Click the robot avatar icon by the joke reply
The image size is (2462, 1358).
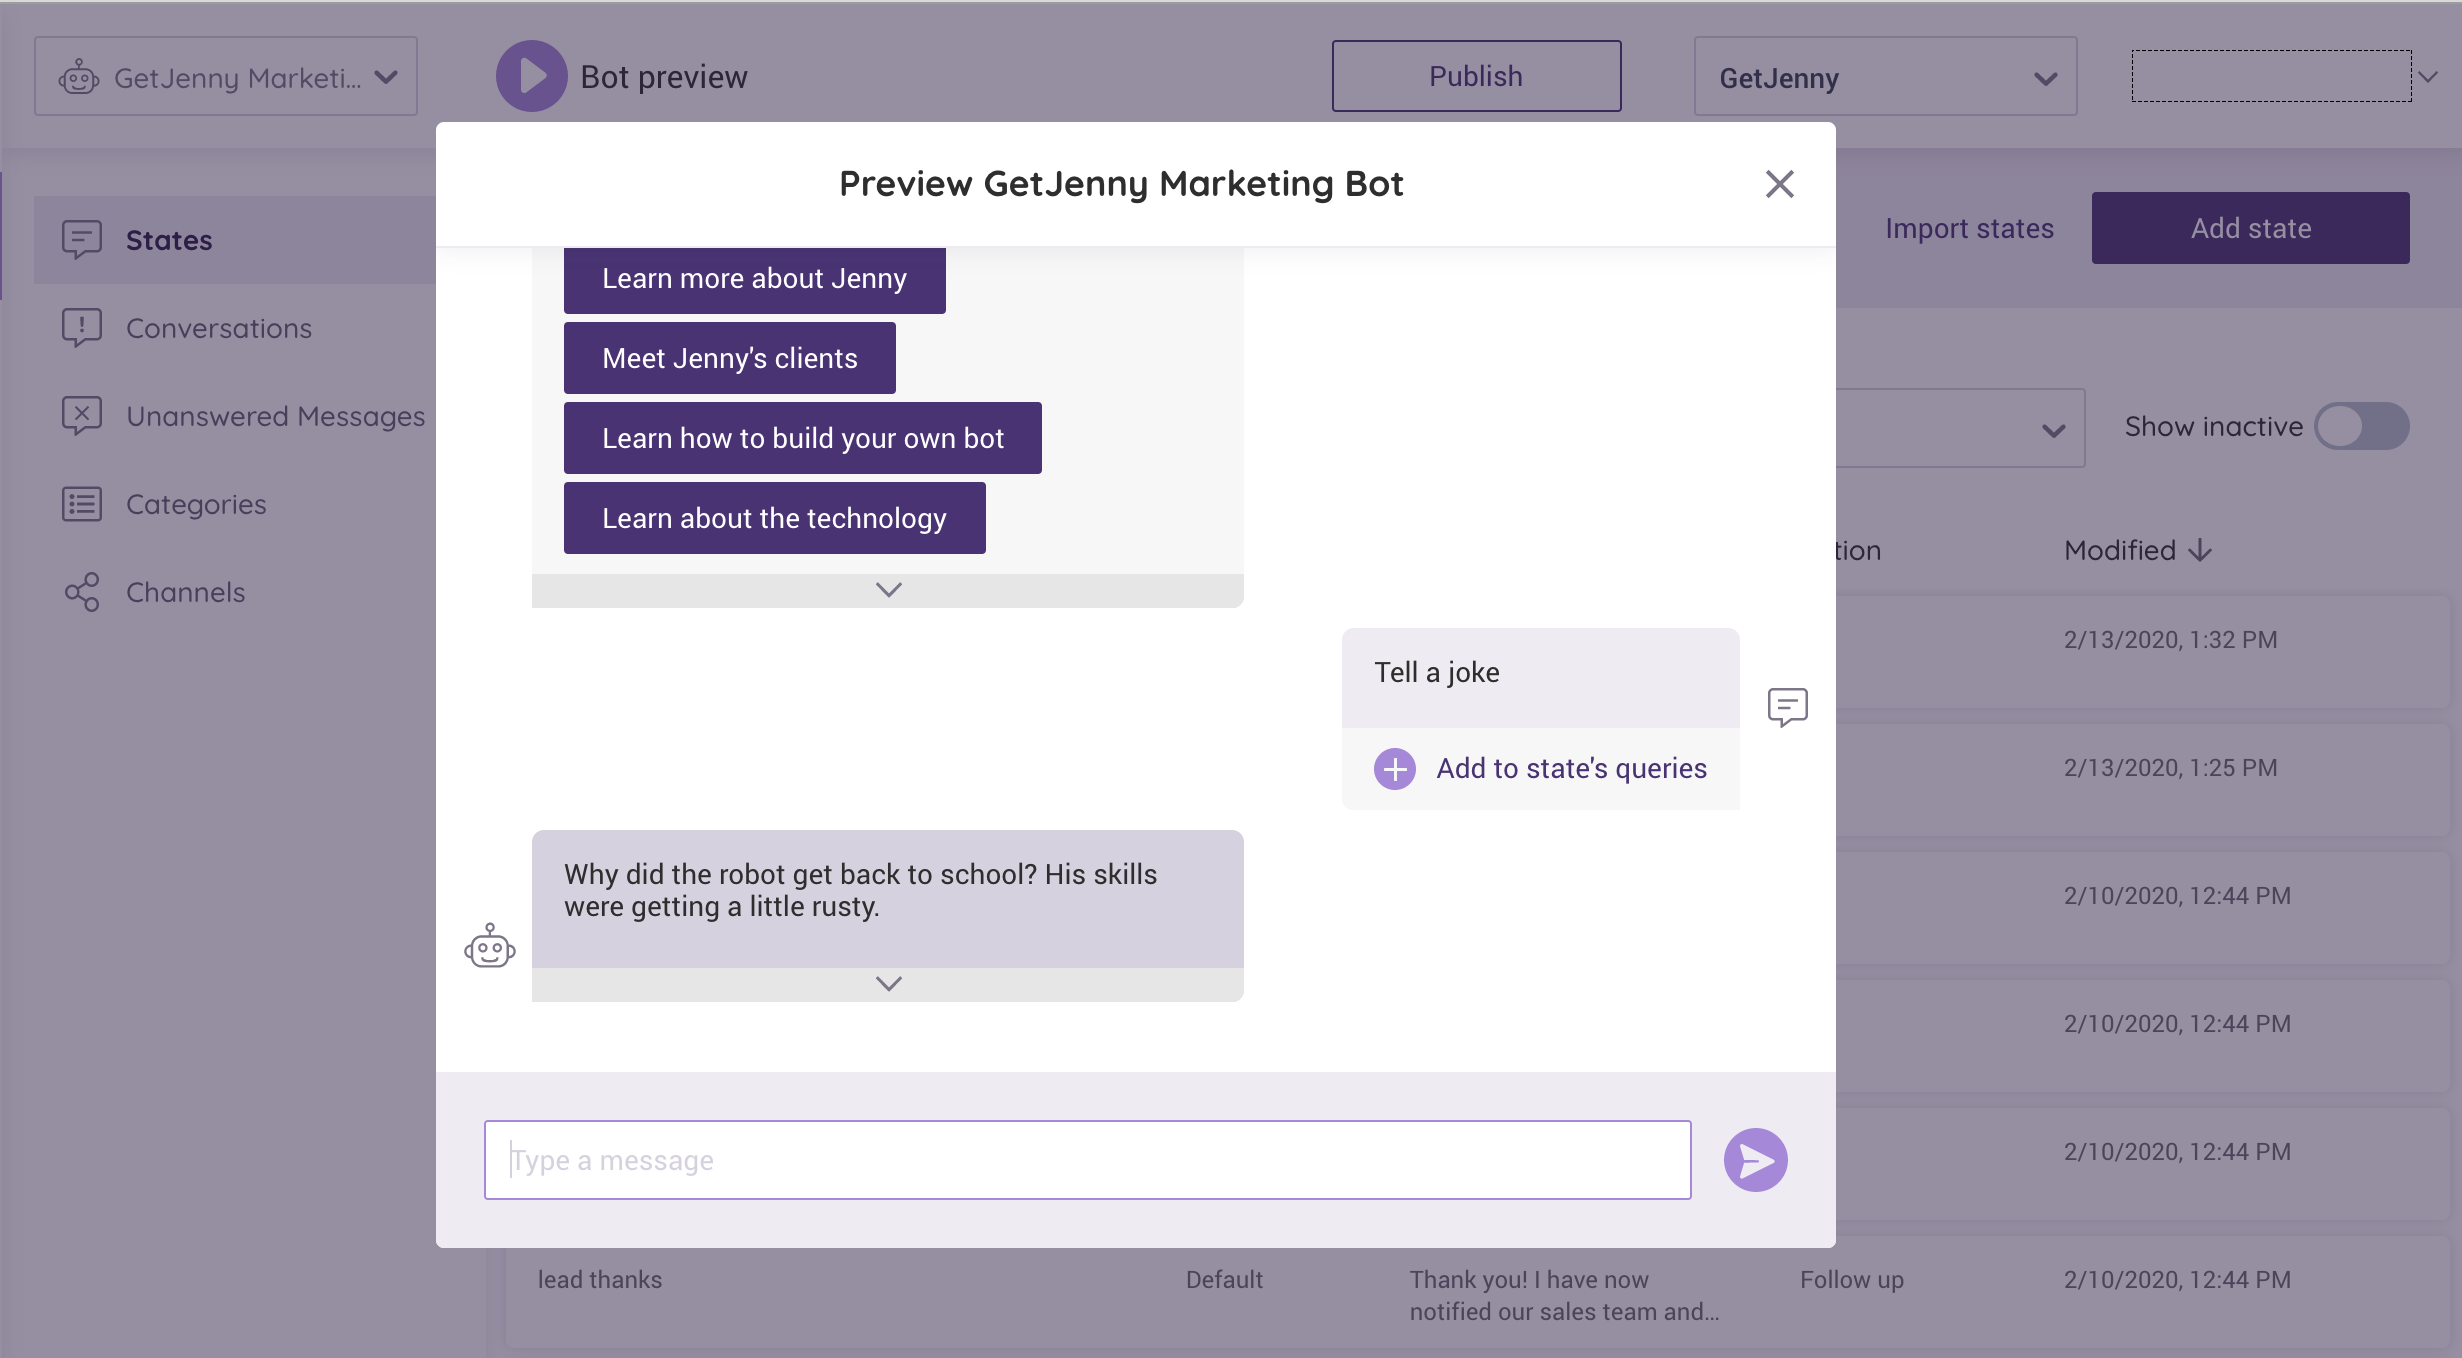coord(490,946)
